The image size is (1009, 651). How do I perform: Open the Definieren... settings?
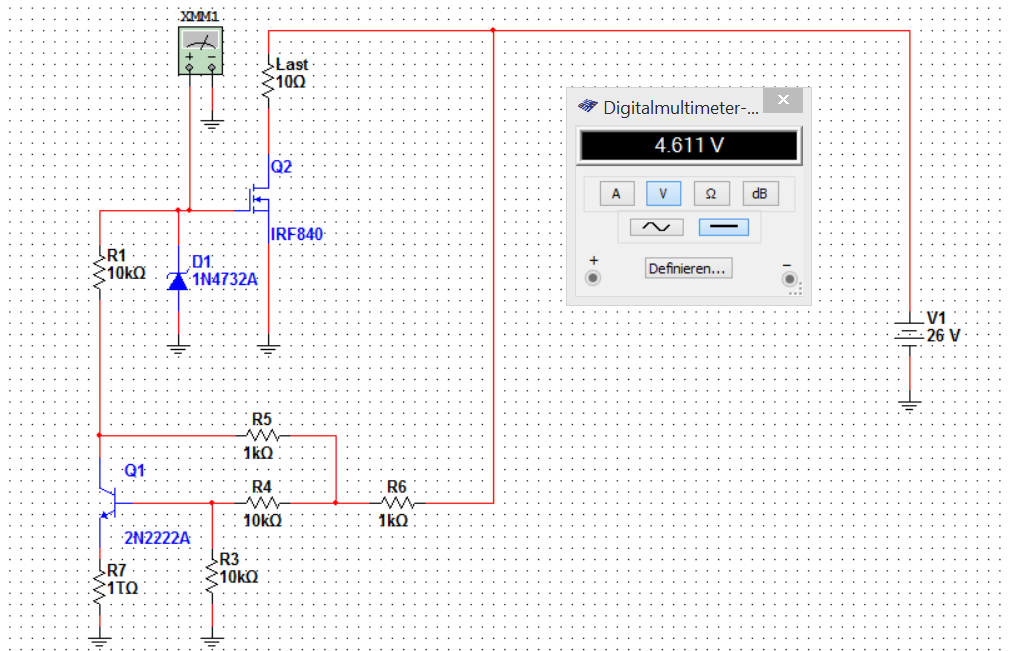coord(688,268)
